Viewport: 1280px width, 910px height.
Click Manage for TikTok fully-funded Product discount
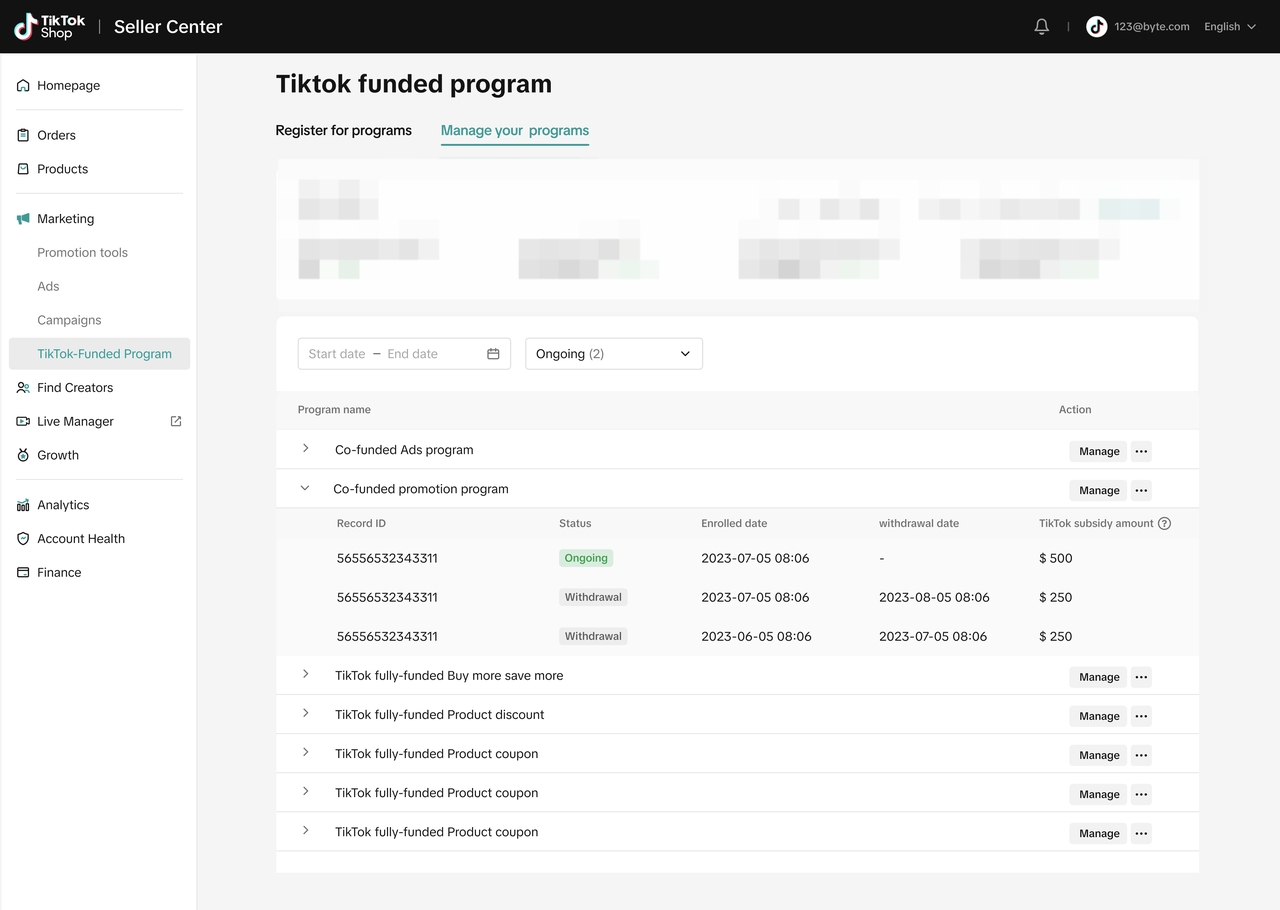click(x=1098, y=716)
